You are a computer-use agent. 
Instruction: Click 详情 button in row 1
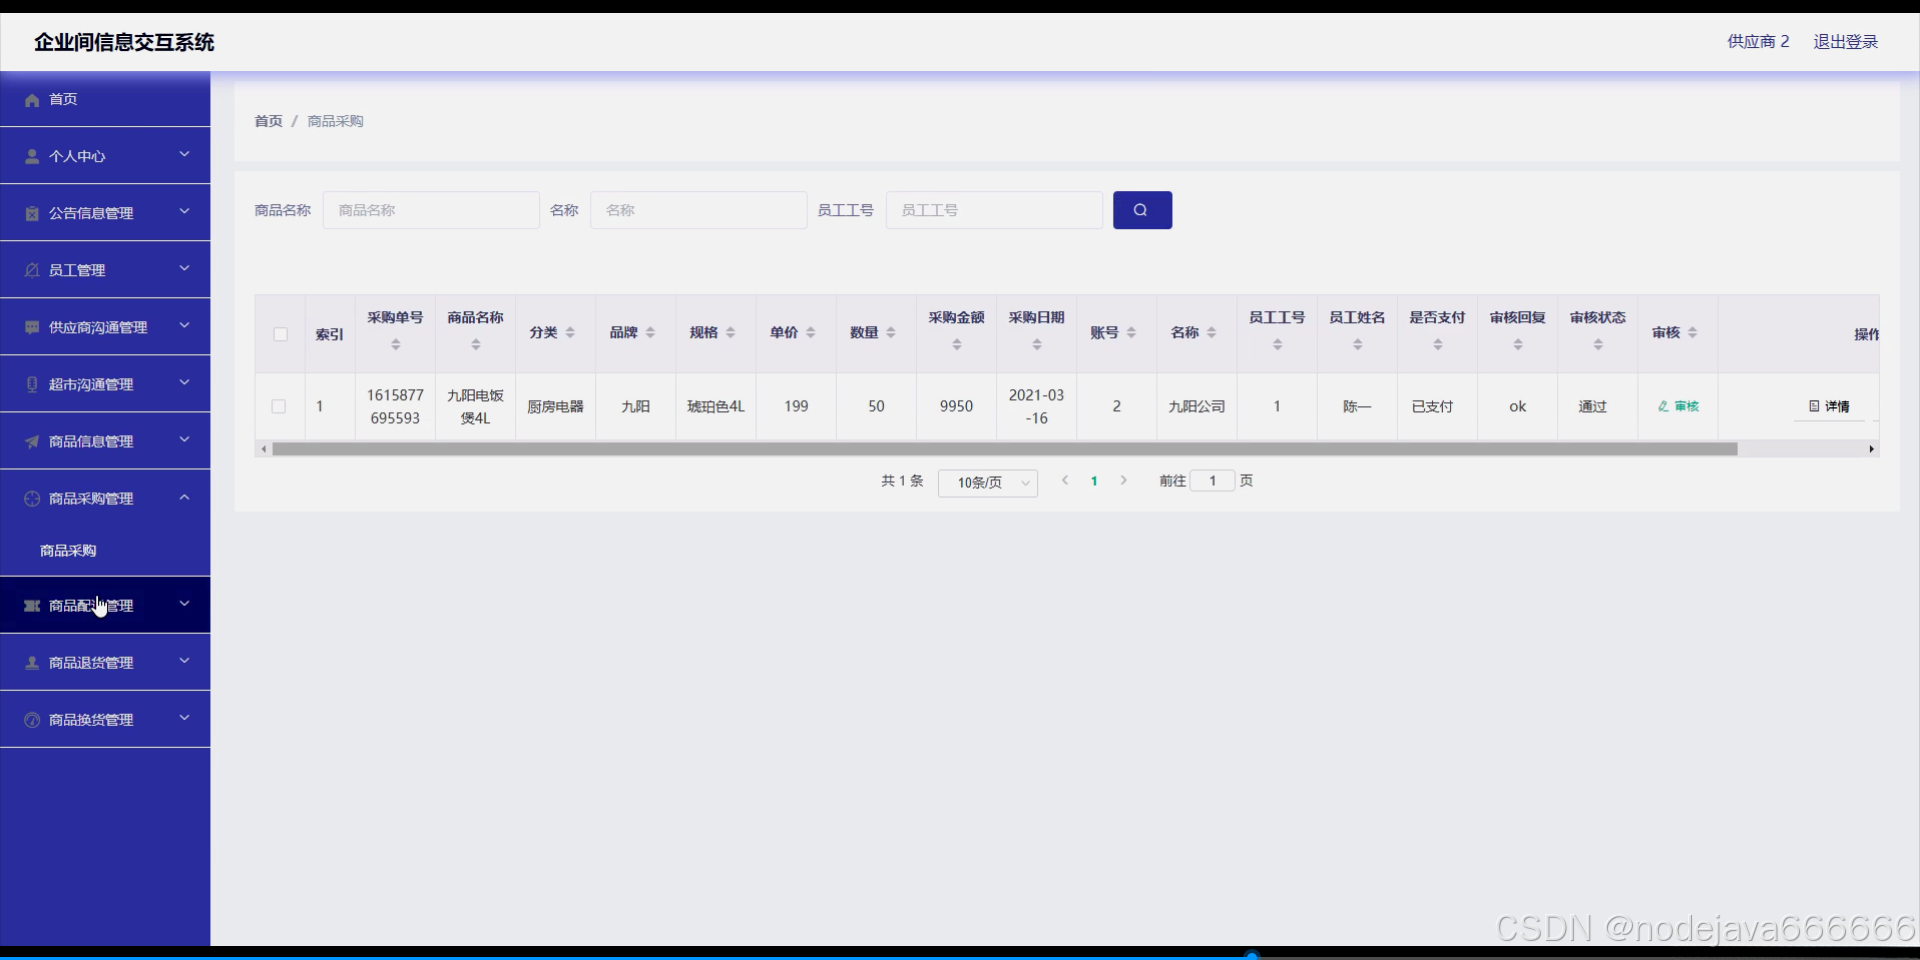coord(1829,407)
